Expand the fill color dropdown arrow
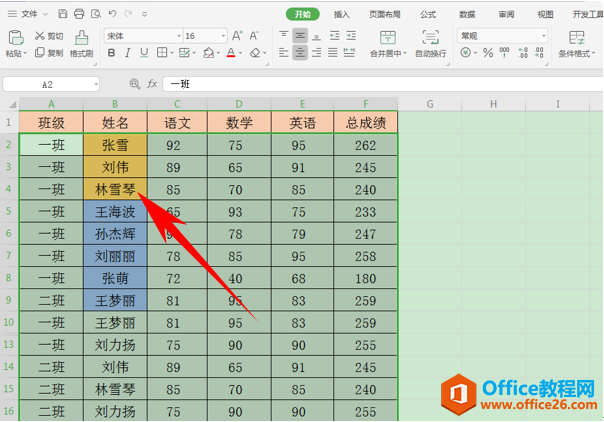This screenshot has height=422, width=604. (x=218, y=53)
